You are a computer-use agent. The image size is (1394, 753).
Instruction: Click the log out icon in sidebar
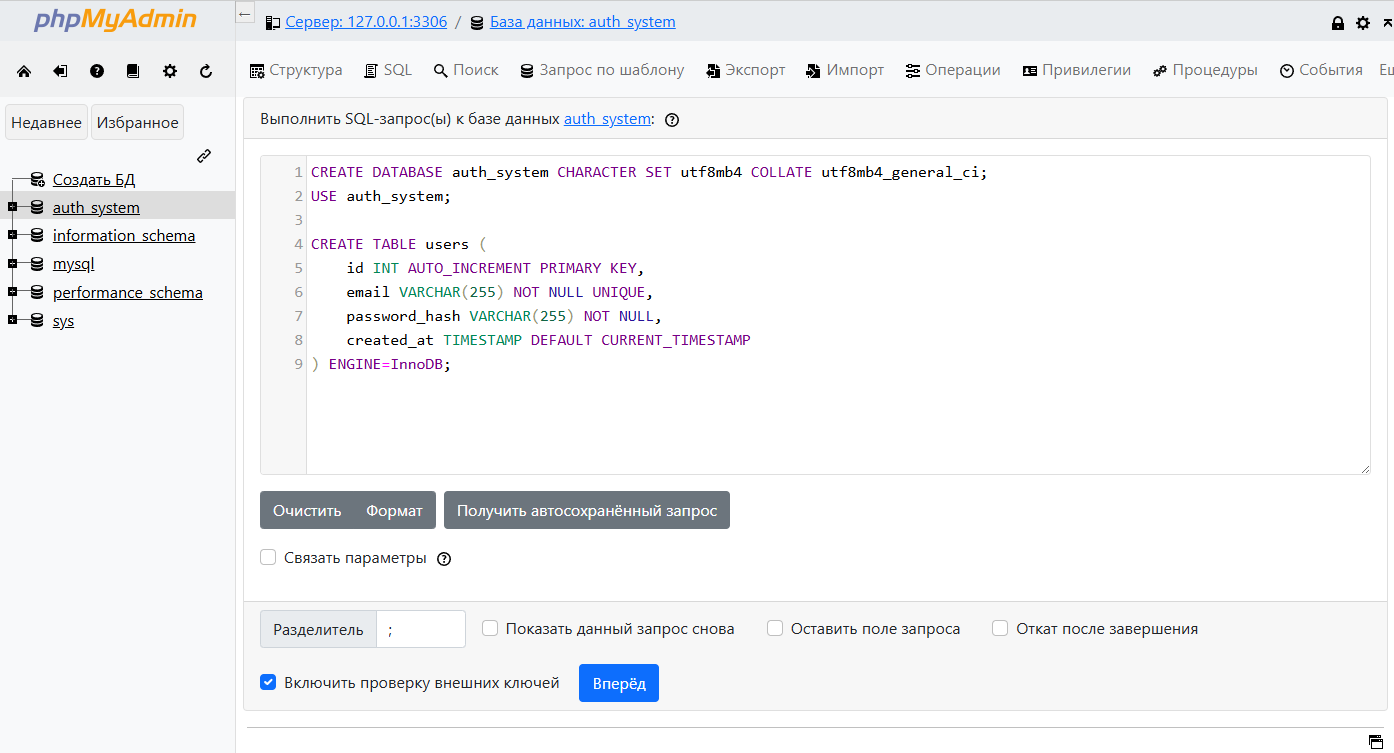[x=60, y=71]
